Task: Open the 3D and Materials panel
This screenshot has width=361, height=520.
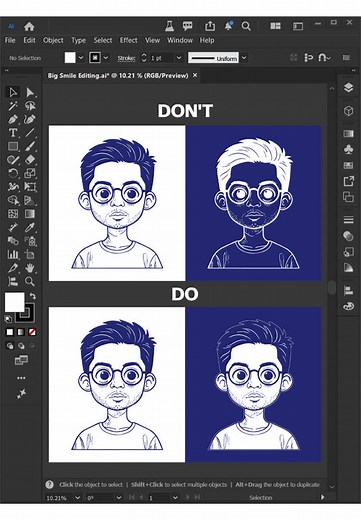Action: 348,111
